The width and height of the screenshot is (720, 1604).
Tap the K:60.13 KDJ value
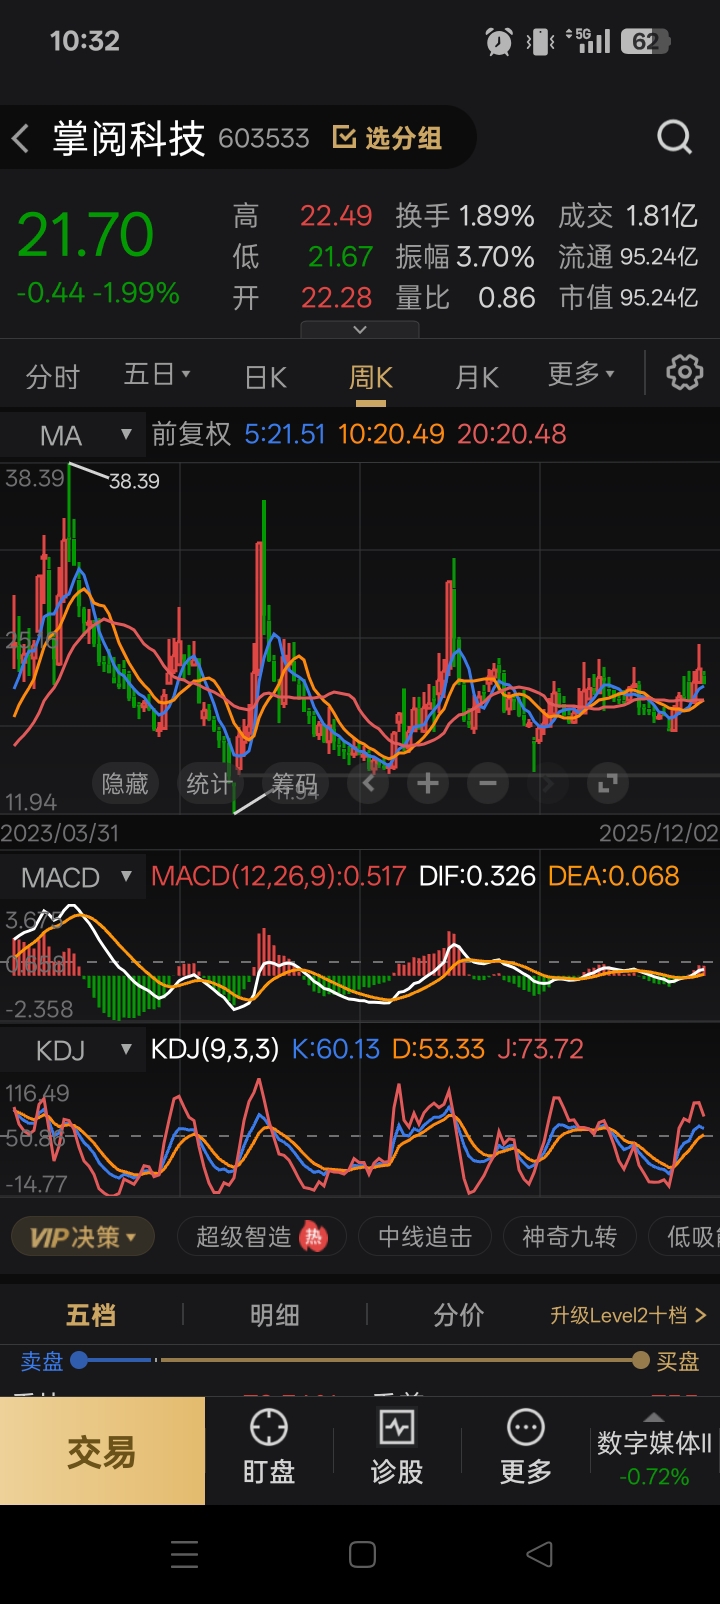click(x=336, y=1049)
